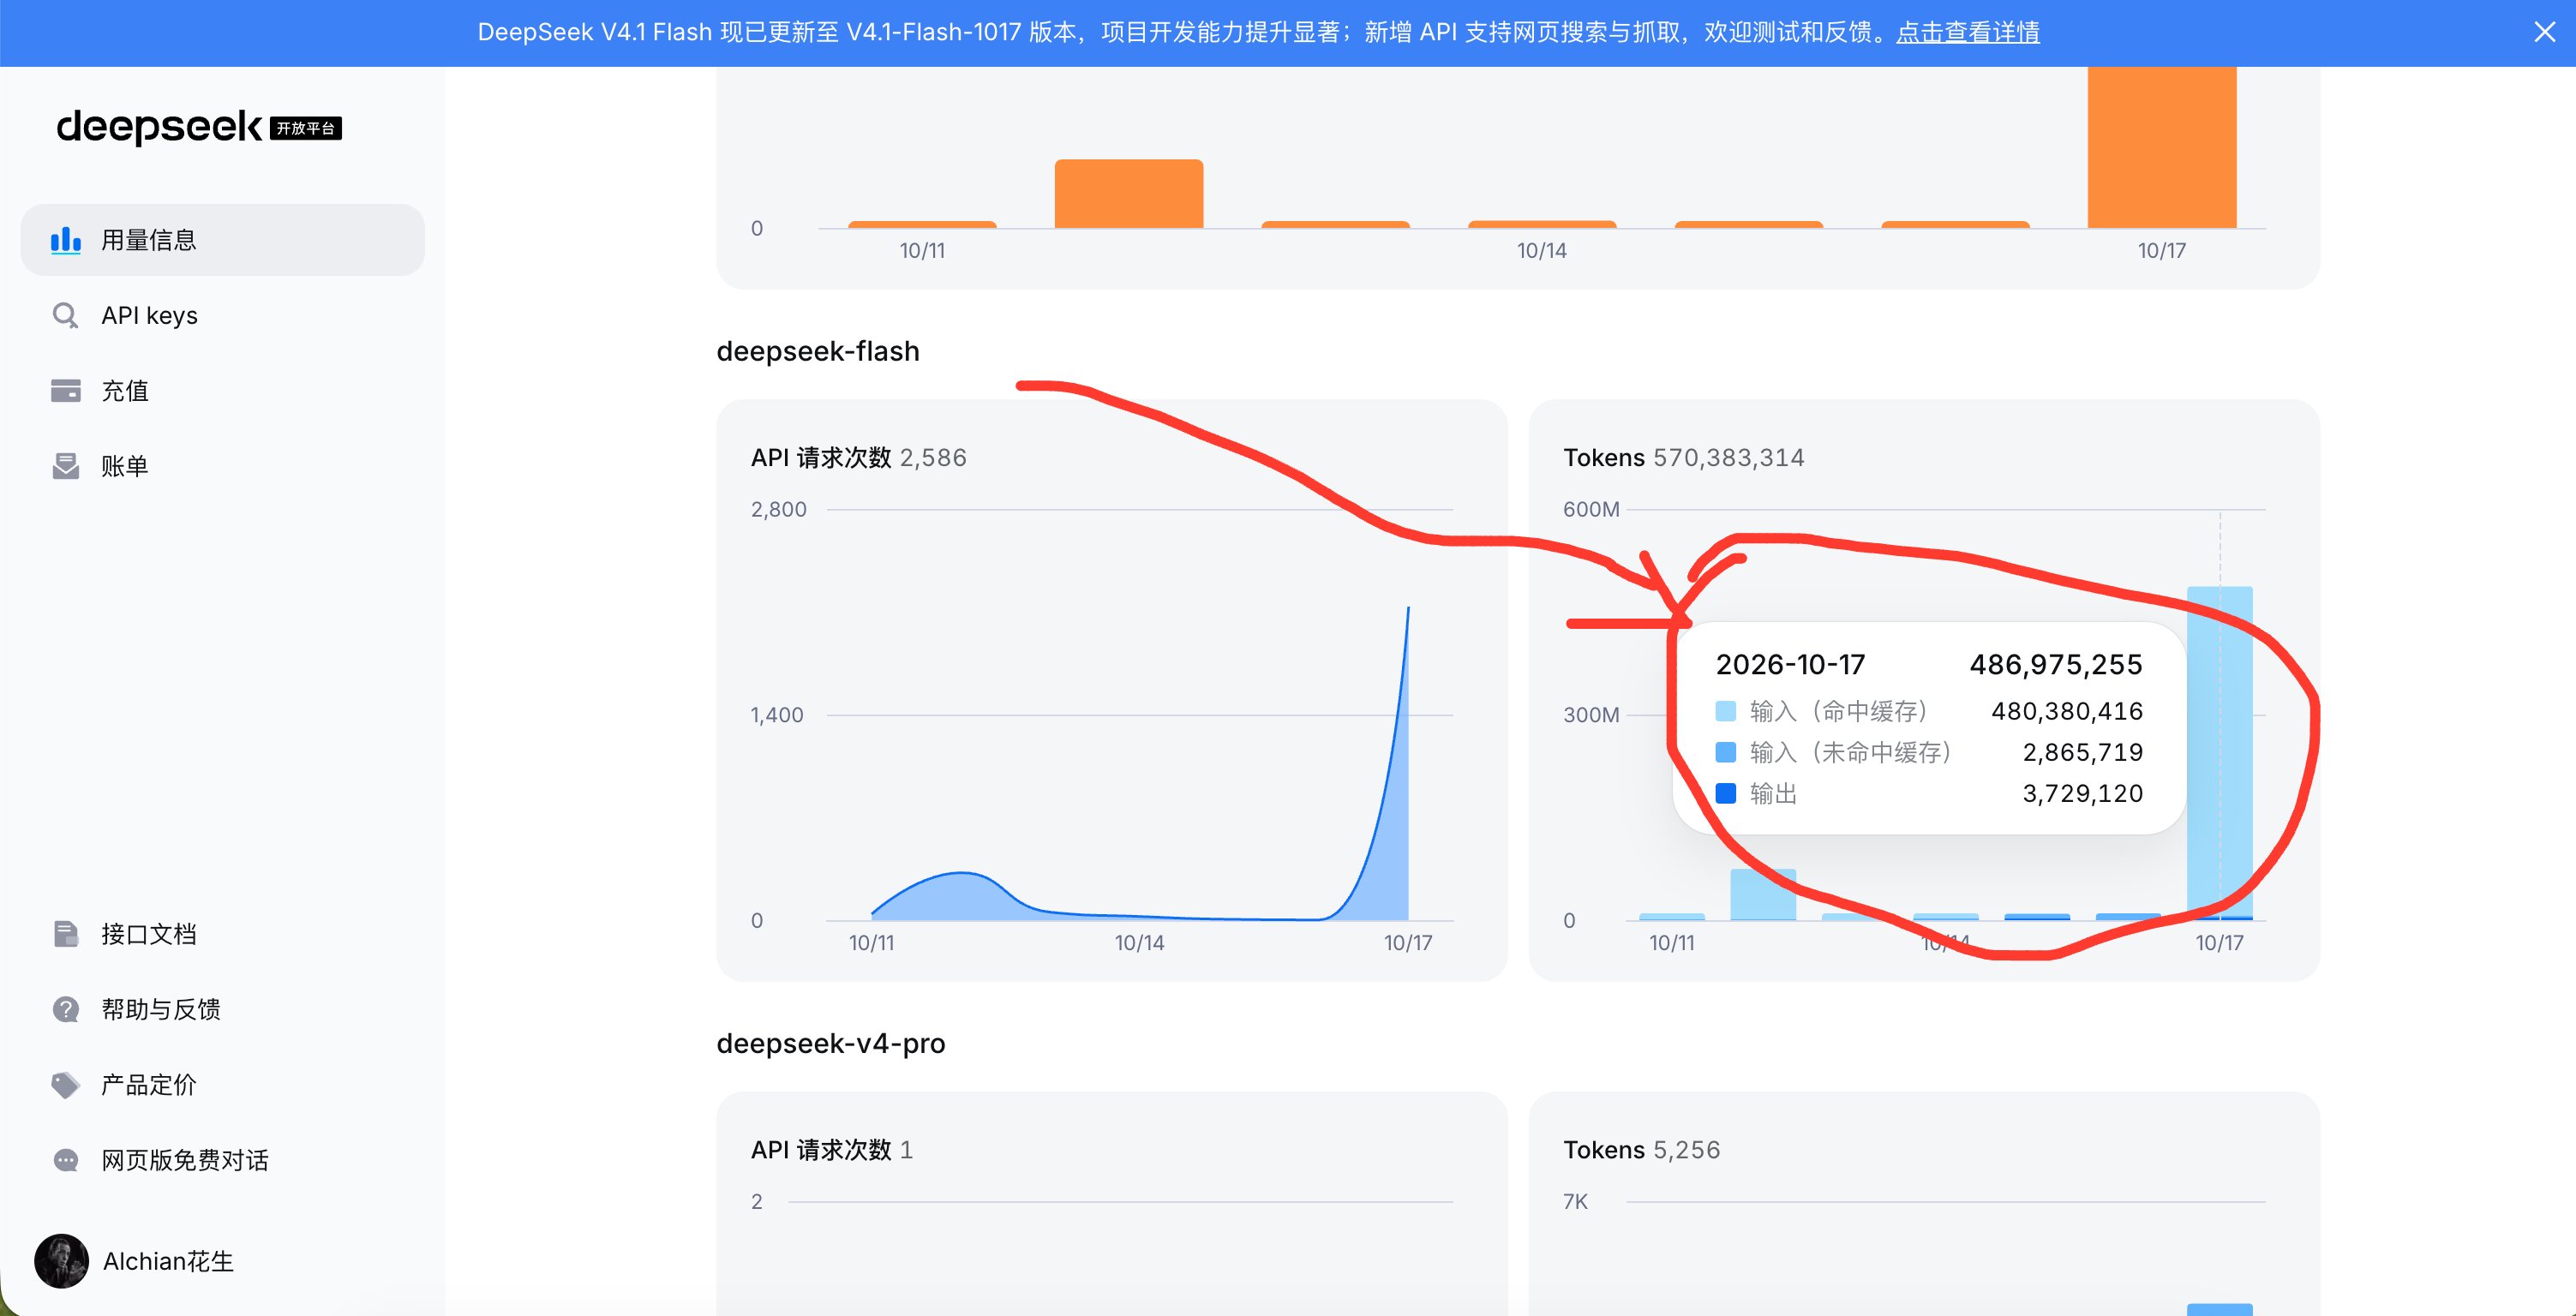
Task: Click the 3,729,120 output value
Action: point(2083,793)
